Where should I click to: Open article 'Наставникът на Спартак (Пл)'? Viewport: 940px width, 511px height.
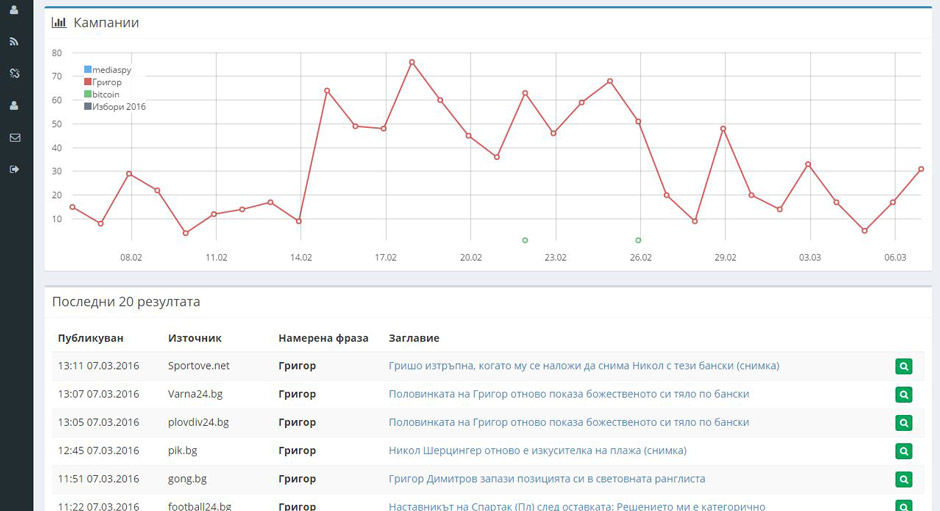[x=577, y=506]
